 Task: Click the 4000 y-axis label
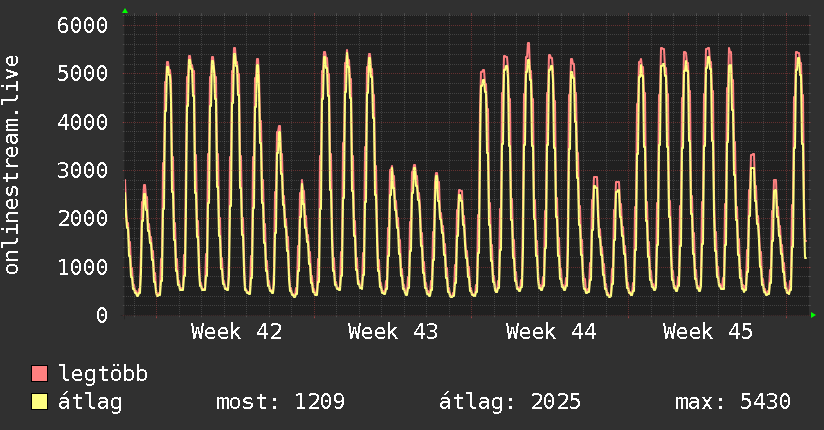83,122
